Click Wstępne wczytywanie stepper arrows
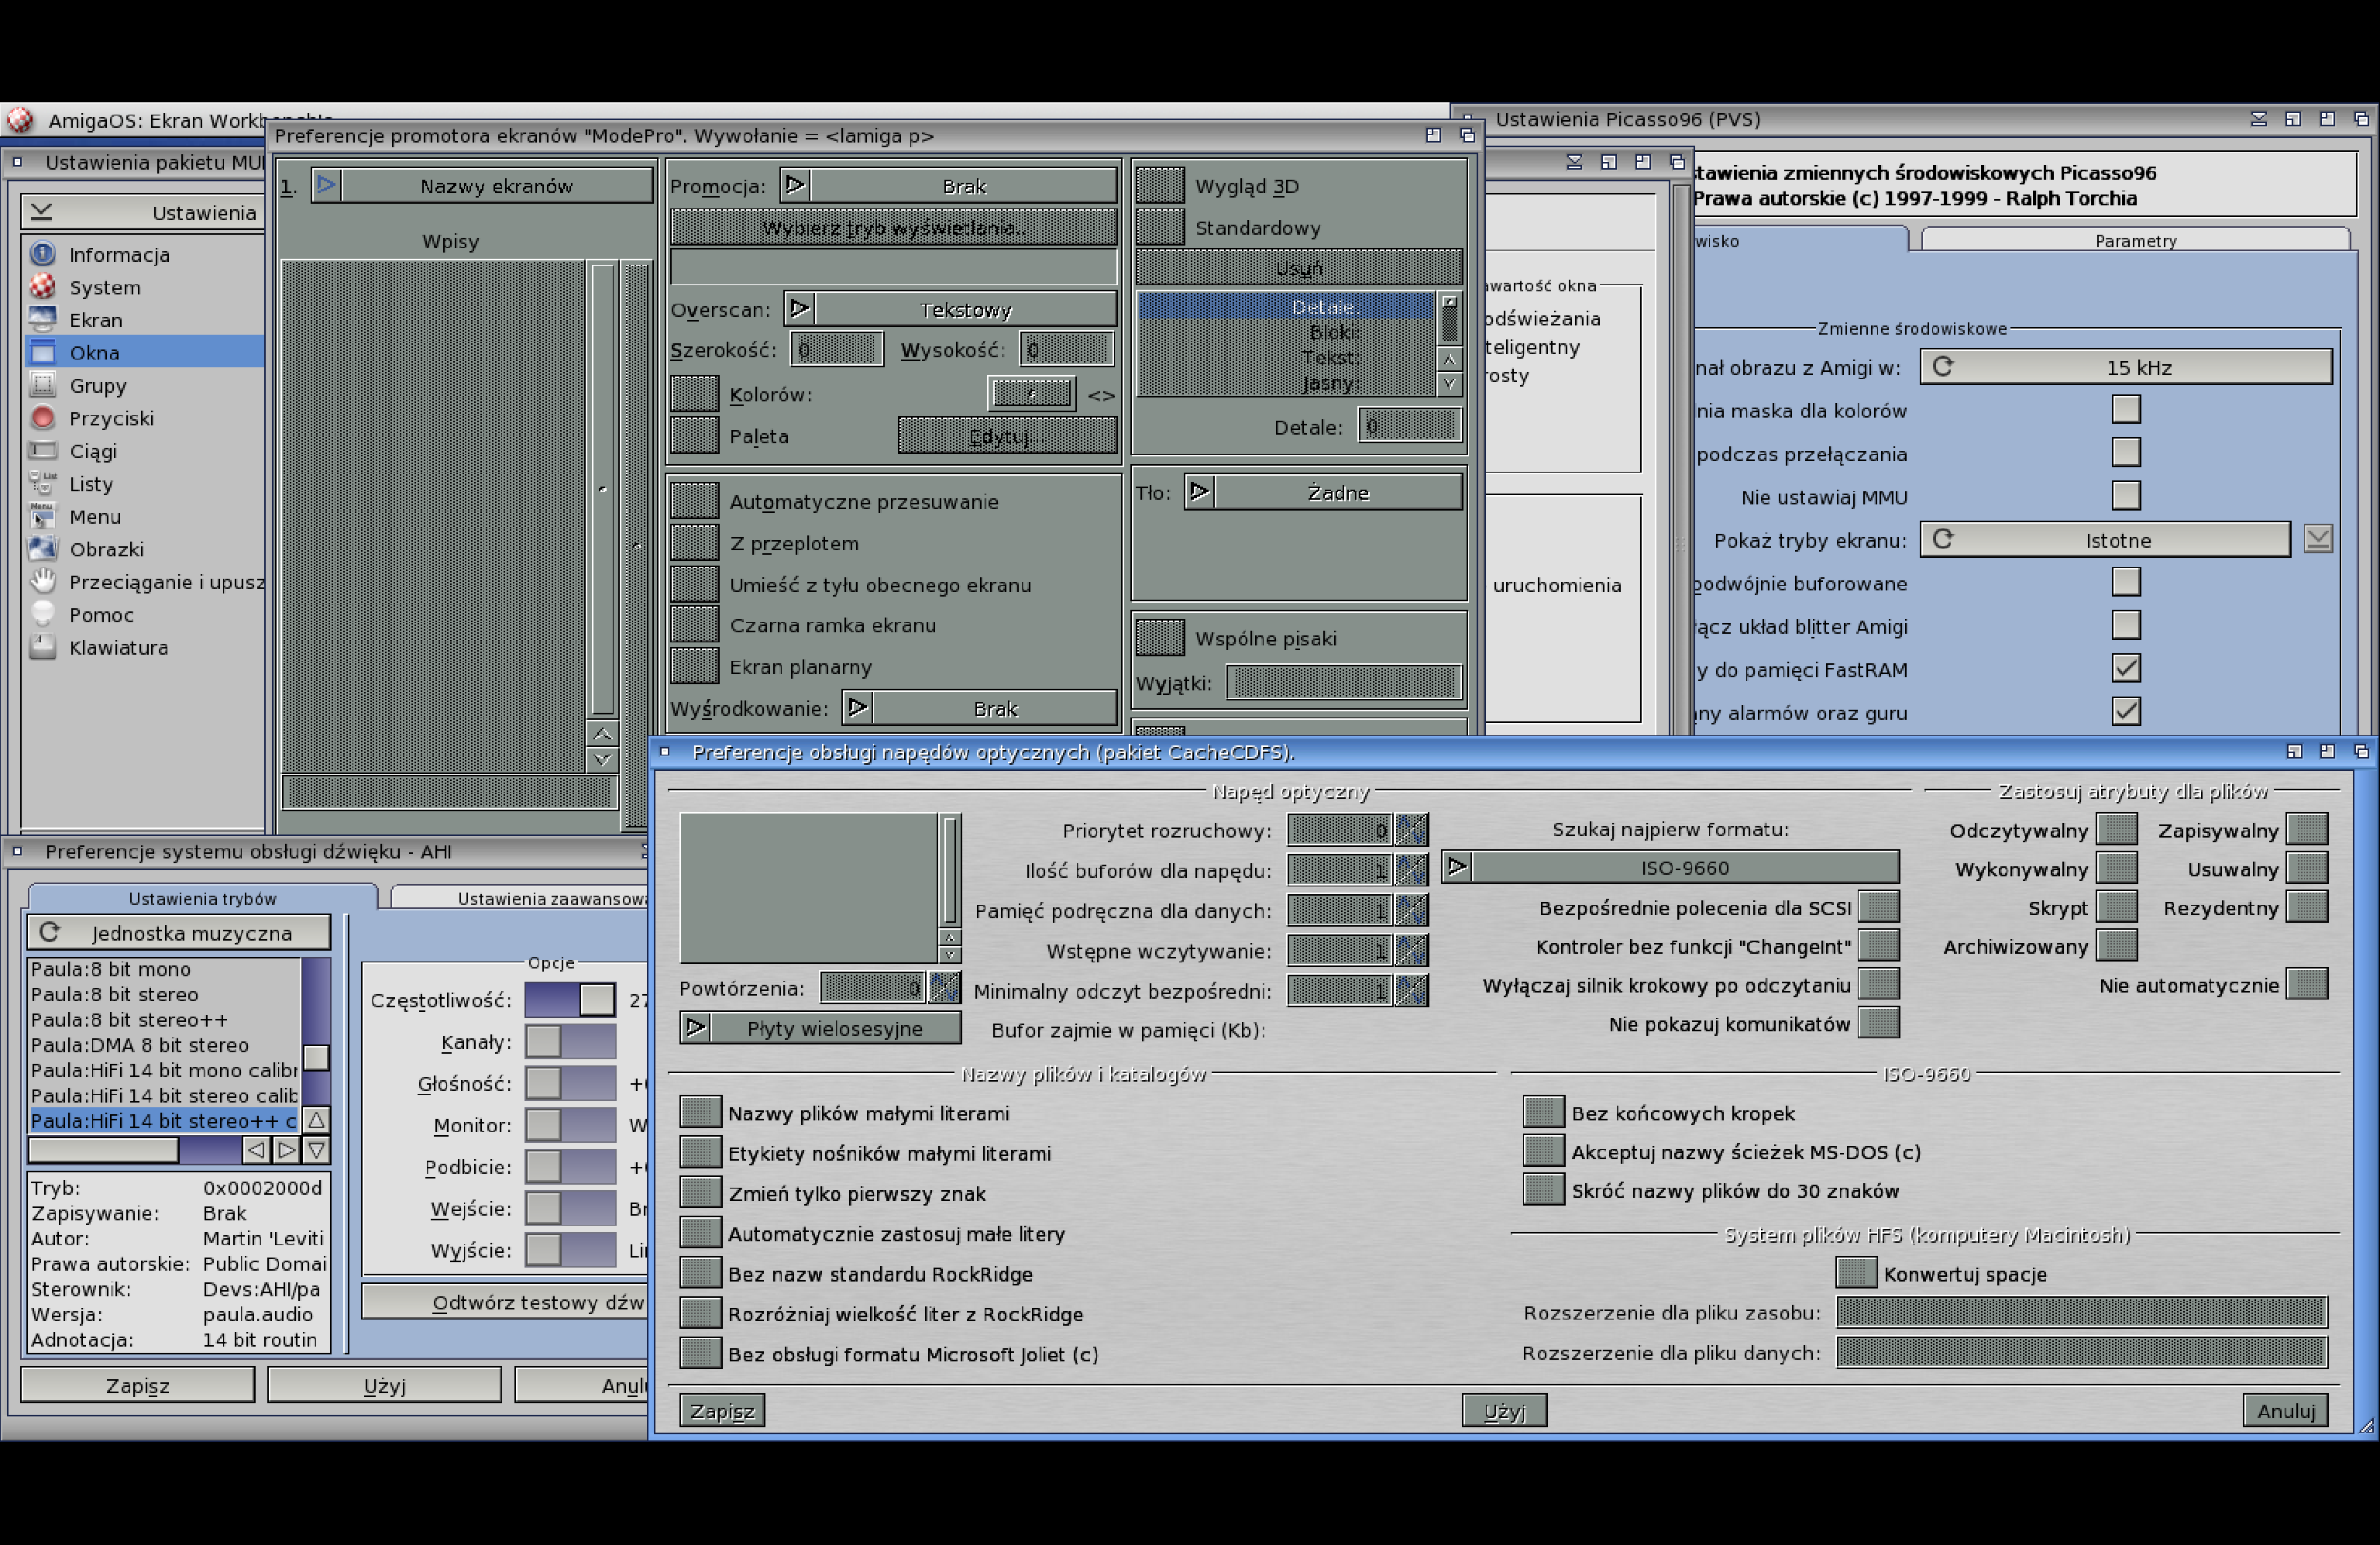 1411,950
